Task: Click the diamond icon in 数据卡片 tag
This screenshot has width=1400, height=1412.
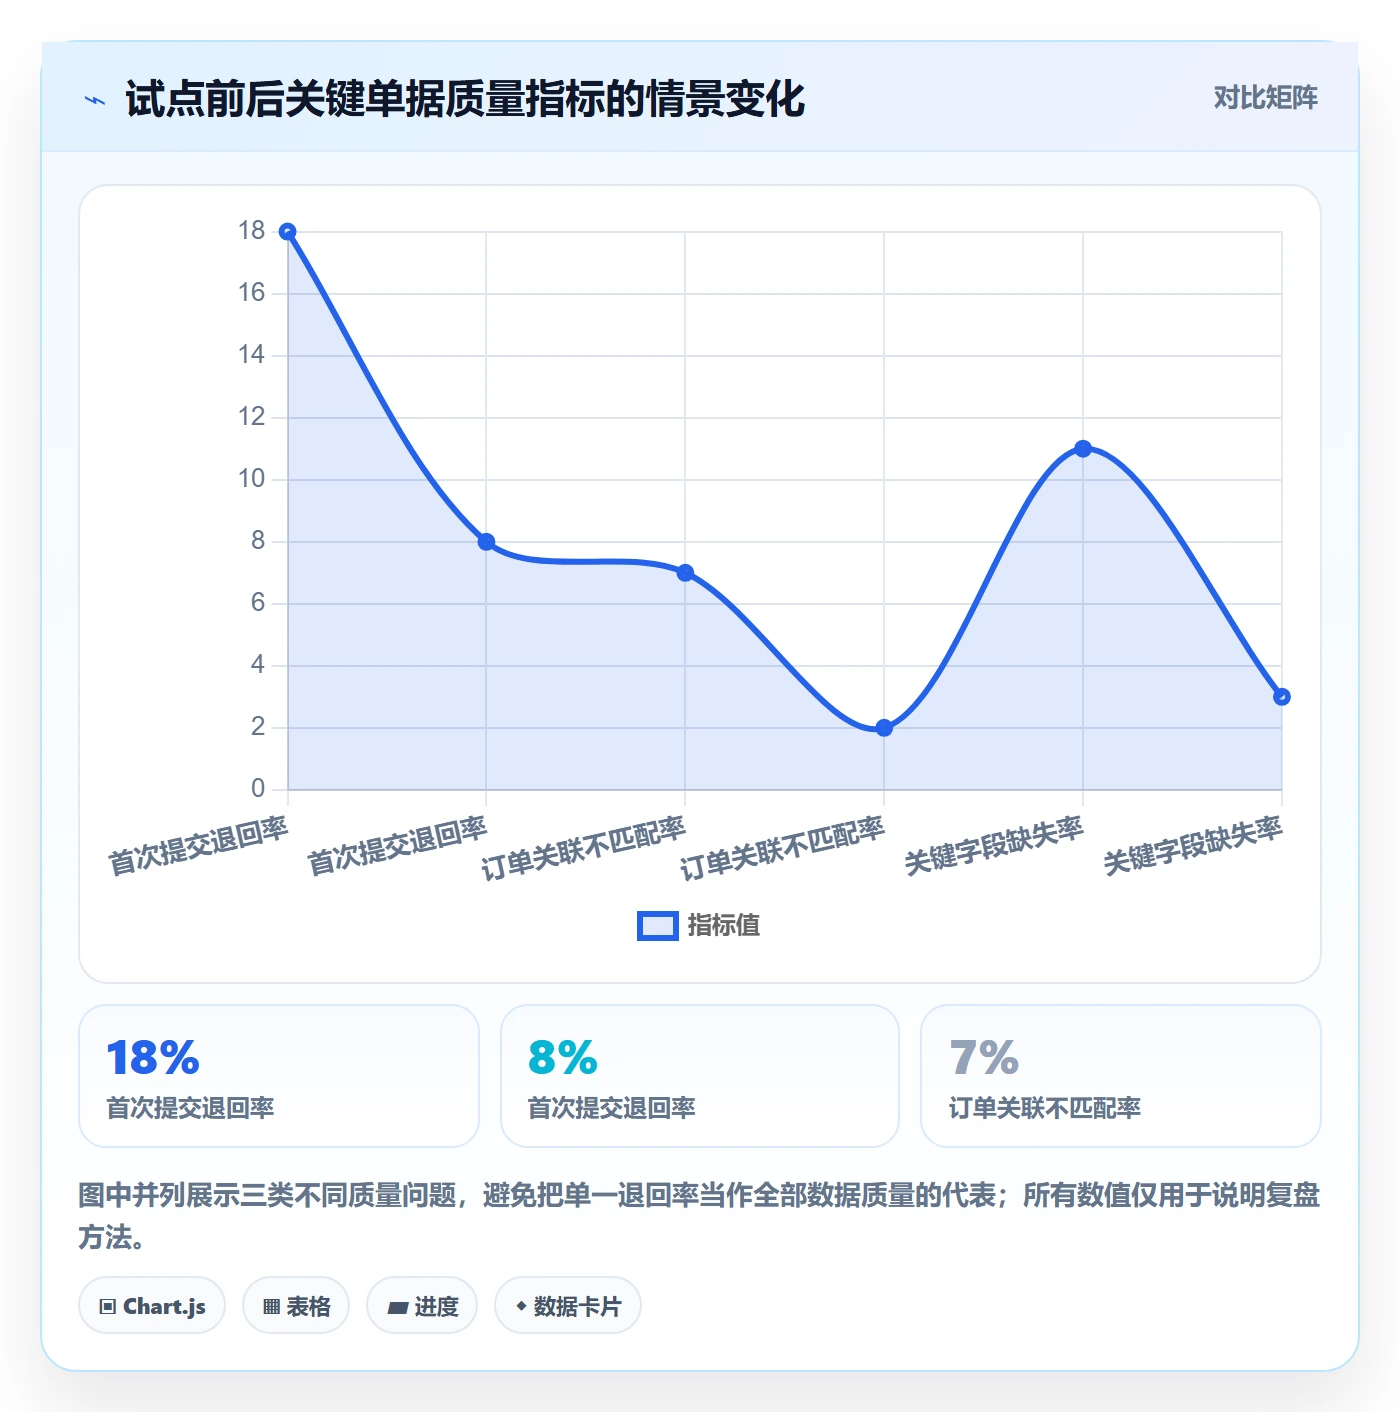Action: [x=521, y=1306]
